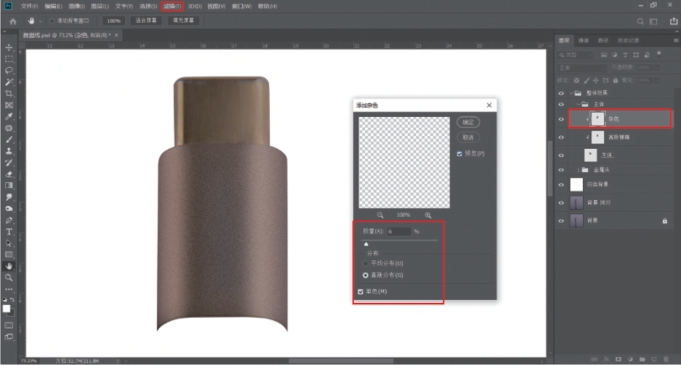The image size is (681, 365).
Task: Select the Brush tool
Action: point(9,139)
